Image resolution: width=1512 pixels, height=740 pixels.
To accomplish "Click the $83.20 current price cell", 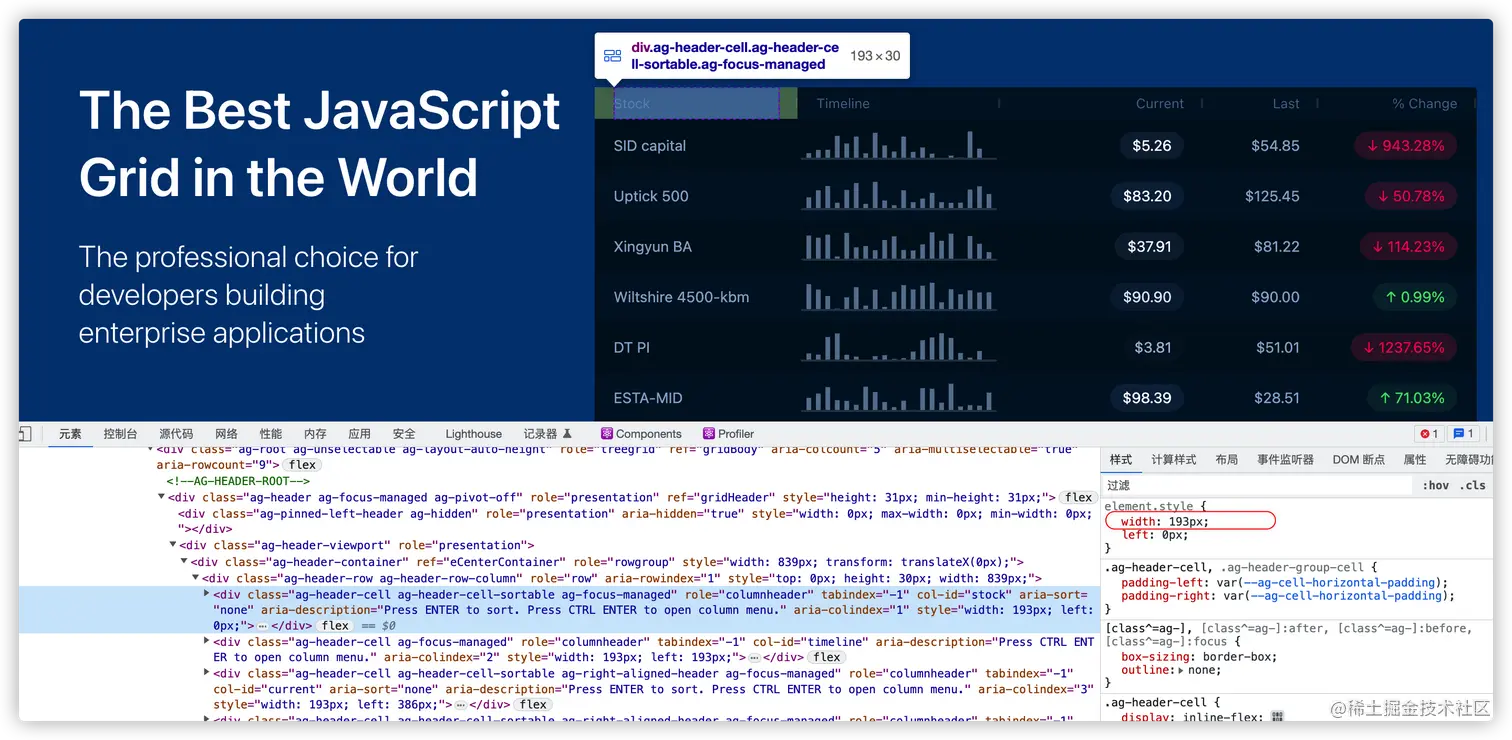I will tap(1147, 196).
